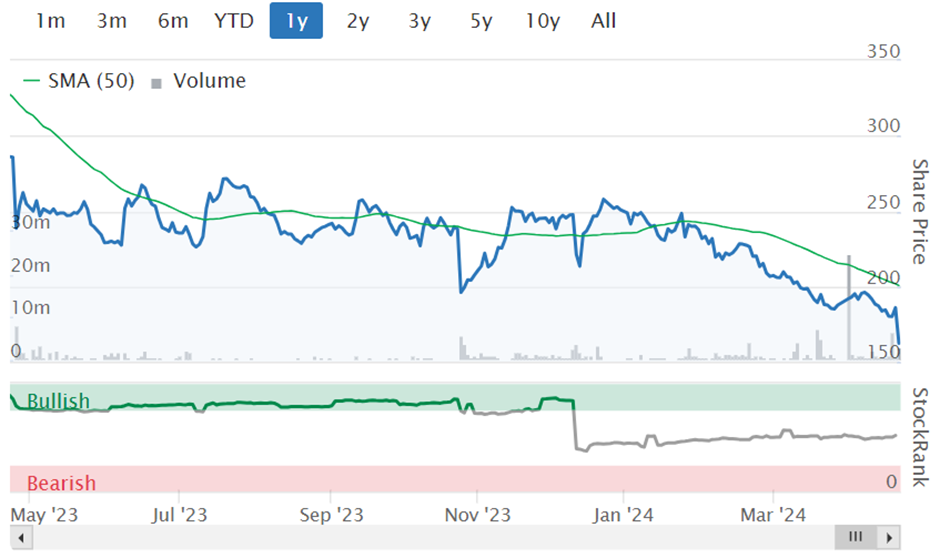
Task: Switch chart to 2y range
Action: (x=358, y=21)
